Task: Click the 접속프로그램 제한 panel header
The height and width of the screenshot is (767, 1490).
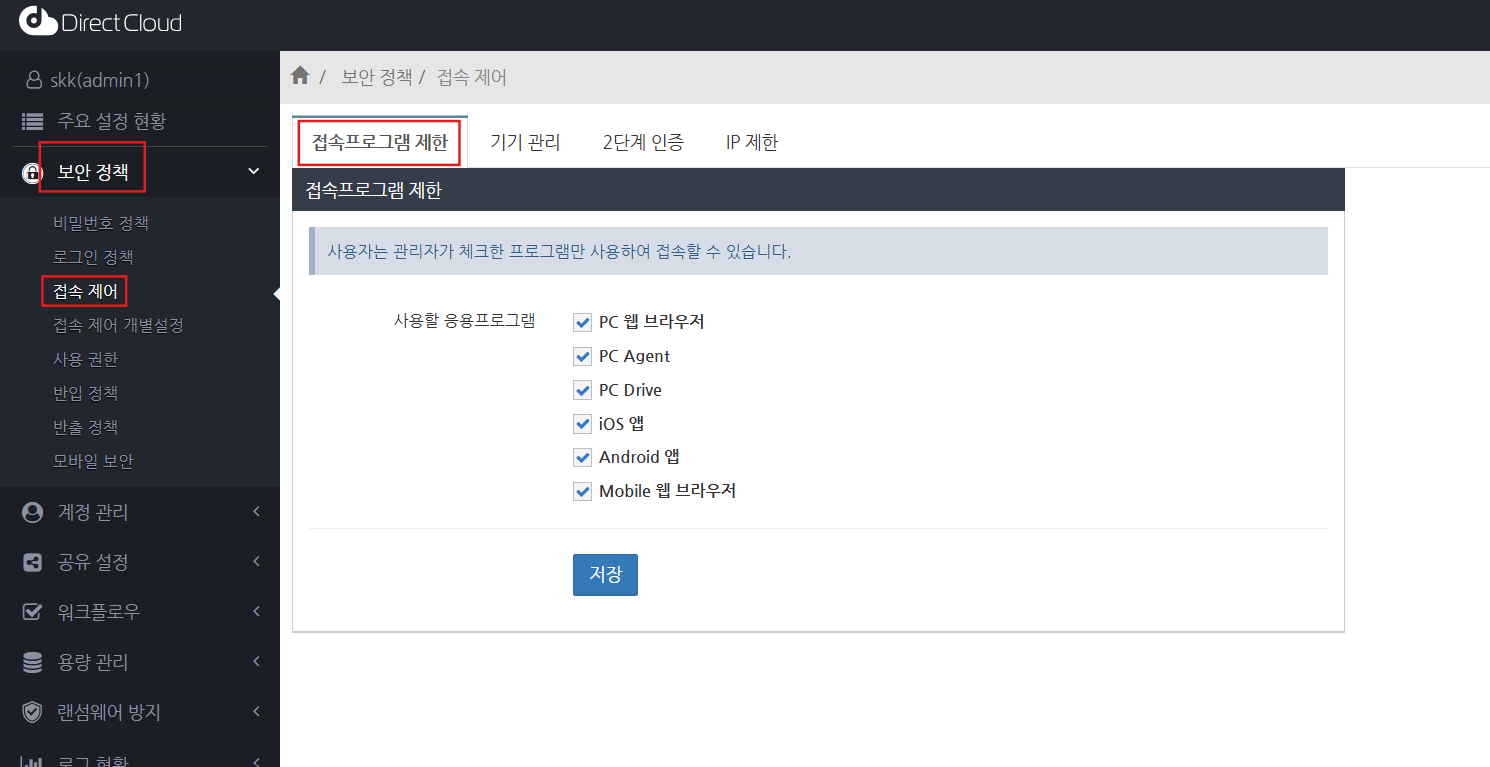Action: (x=818, y=190)
